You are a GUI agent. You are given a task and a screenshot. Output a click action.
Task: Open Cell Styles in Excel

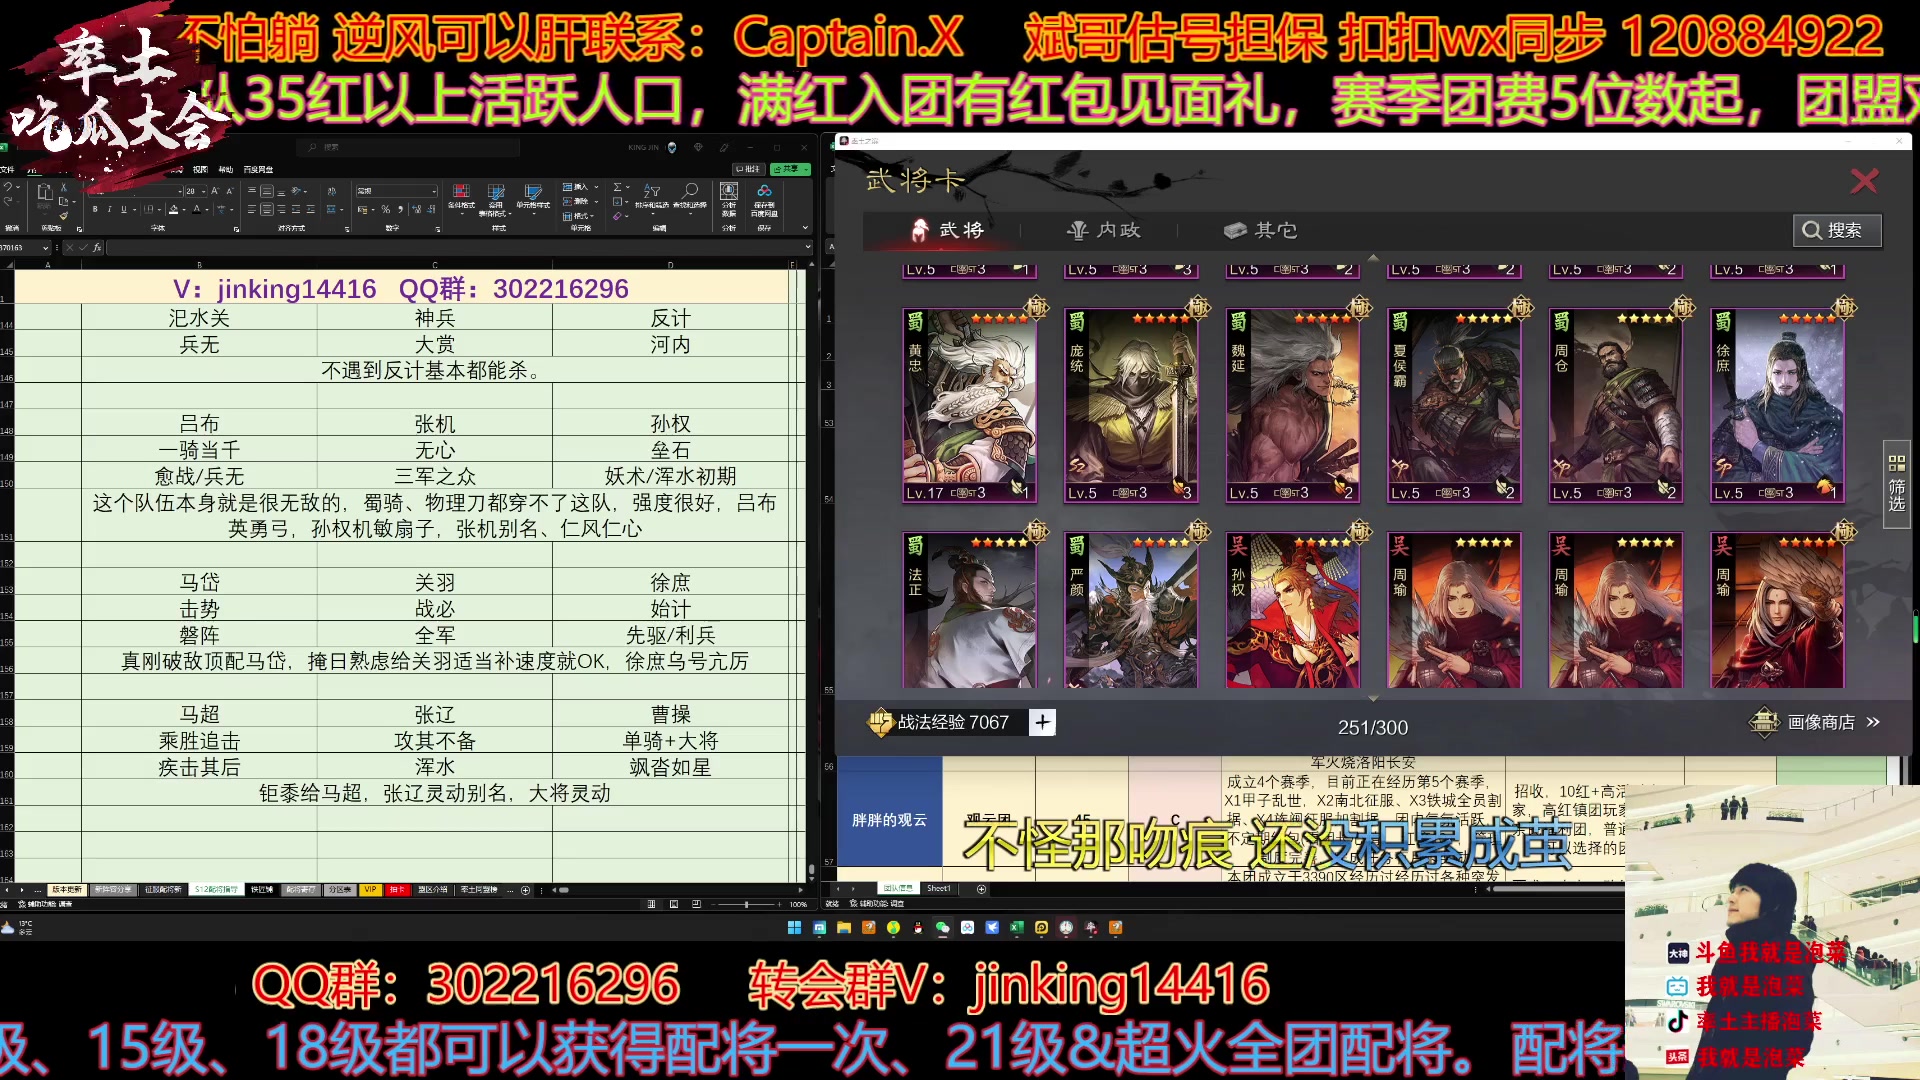[533, 197]
